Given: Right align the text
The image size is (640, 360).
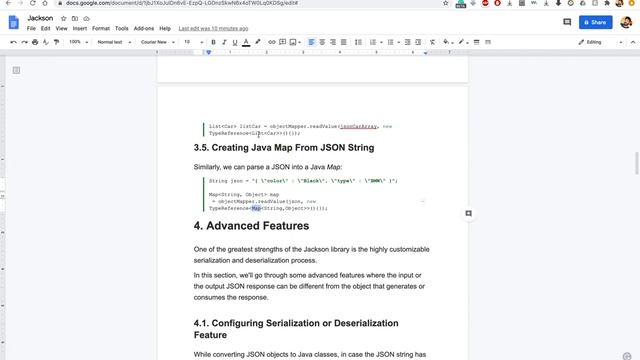Looking at the screenshot, I should coord(333,42).
